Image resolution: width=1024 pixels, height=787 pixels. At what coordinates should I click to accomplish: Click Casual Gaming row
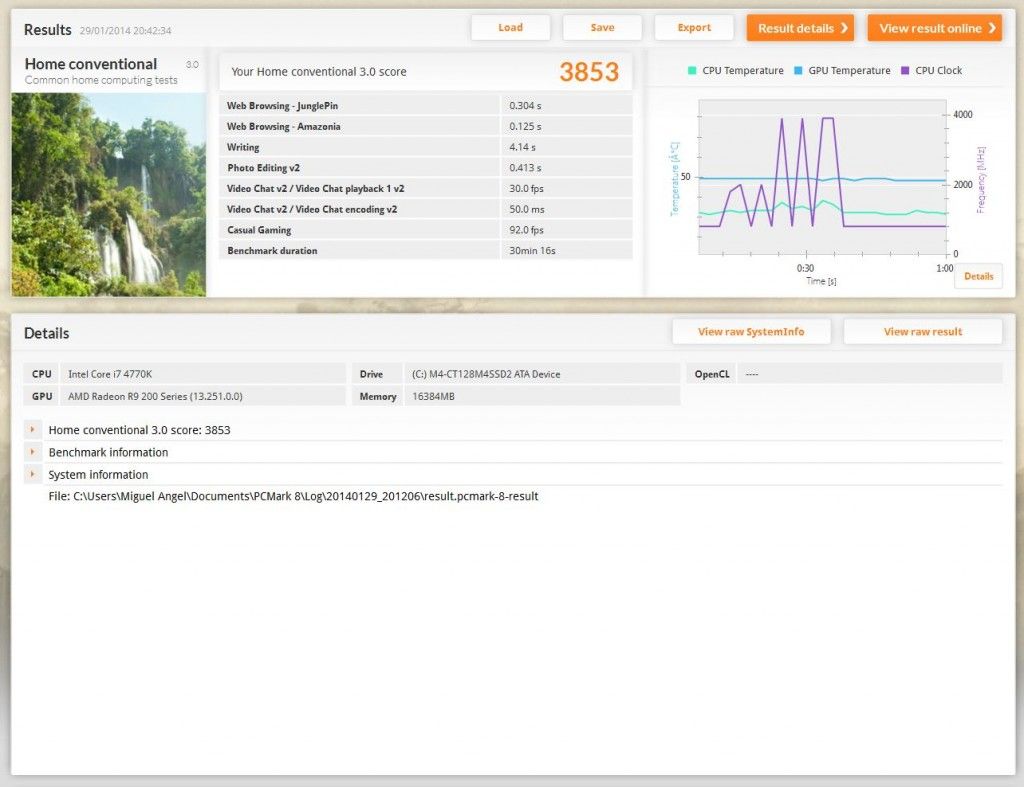pyautogui.click(x=426, y=230)
